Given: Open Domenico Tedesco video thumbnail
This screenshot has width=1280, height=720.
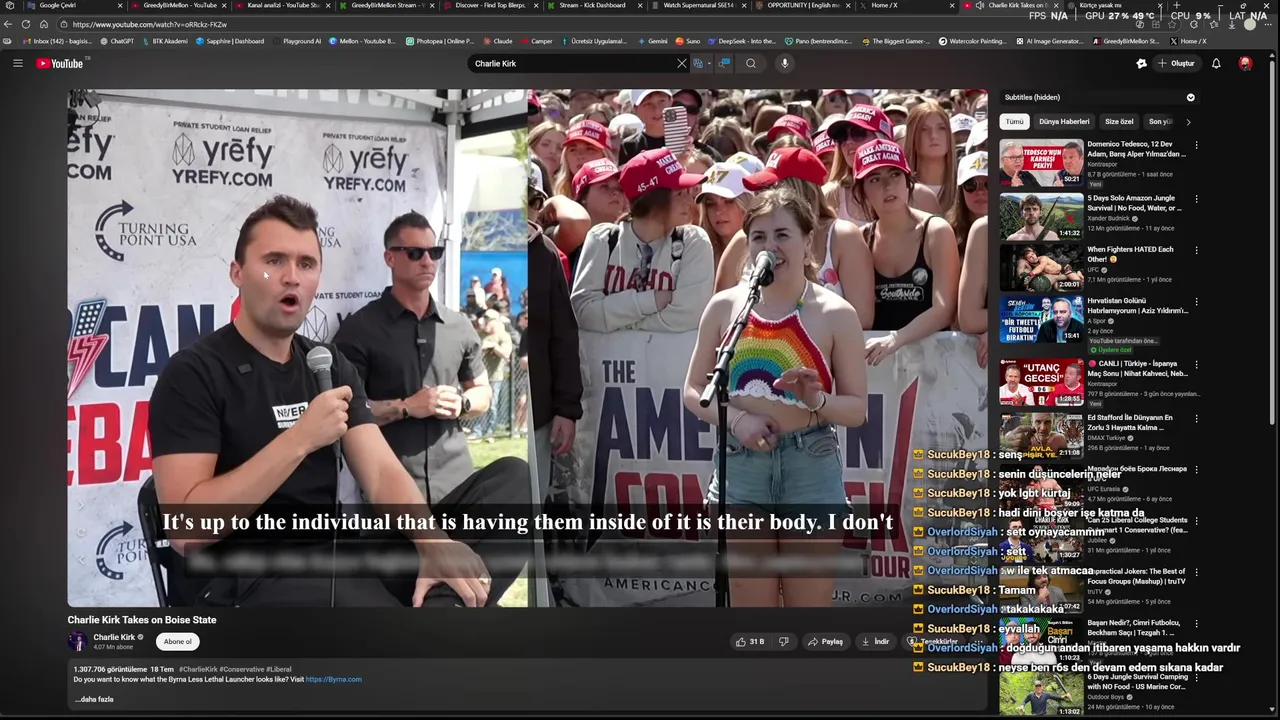Looking at the screenshot, I should pyautogui.click(x=1041, y=163).
